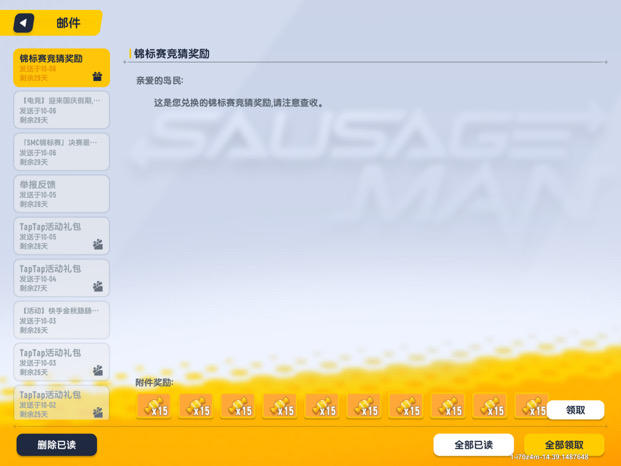Click gift icon on TapTap活动礼包 sent 10-03
This screenshot has width=621, height=466.
[x=97, y=370]
